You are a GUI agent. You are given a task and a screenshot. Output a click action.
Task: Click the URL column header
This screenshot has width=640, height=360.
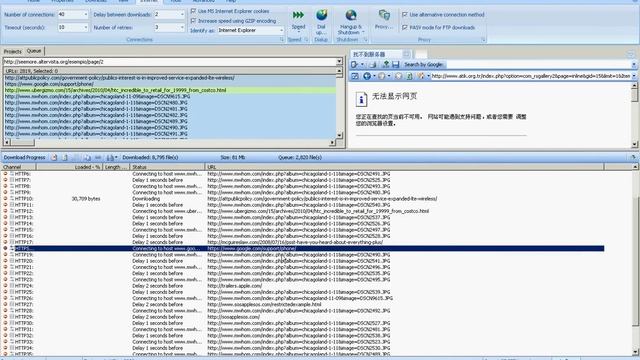click(404, 167)
